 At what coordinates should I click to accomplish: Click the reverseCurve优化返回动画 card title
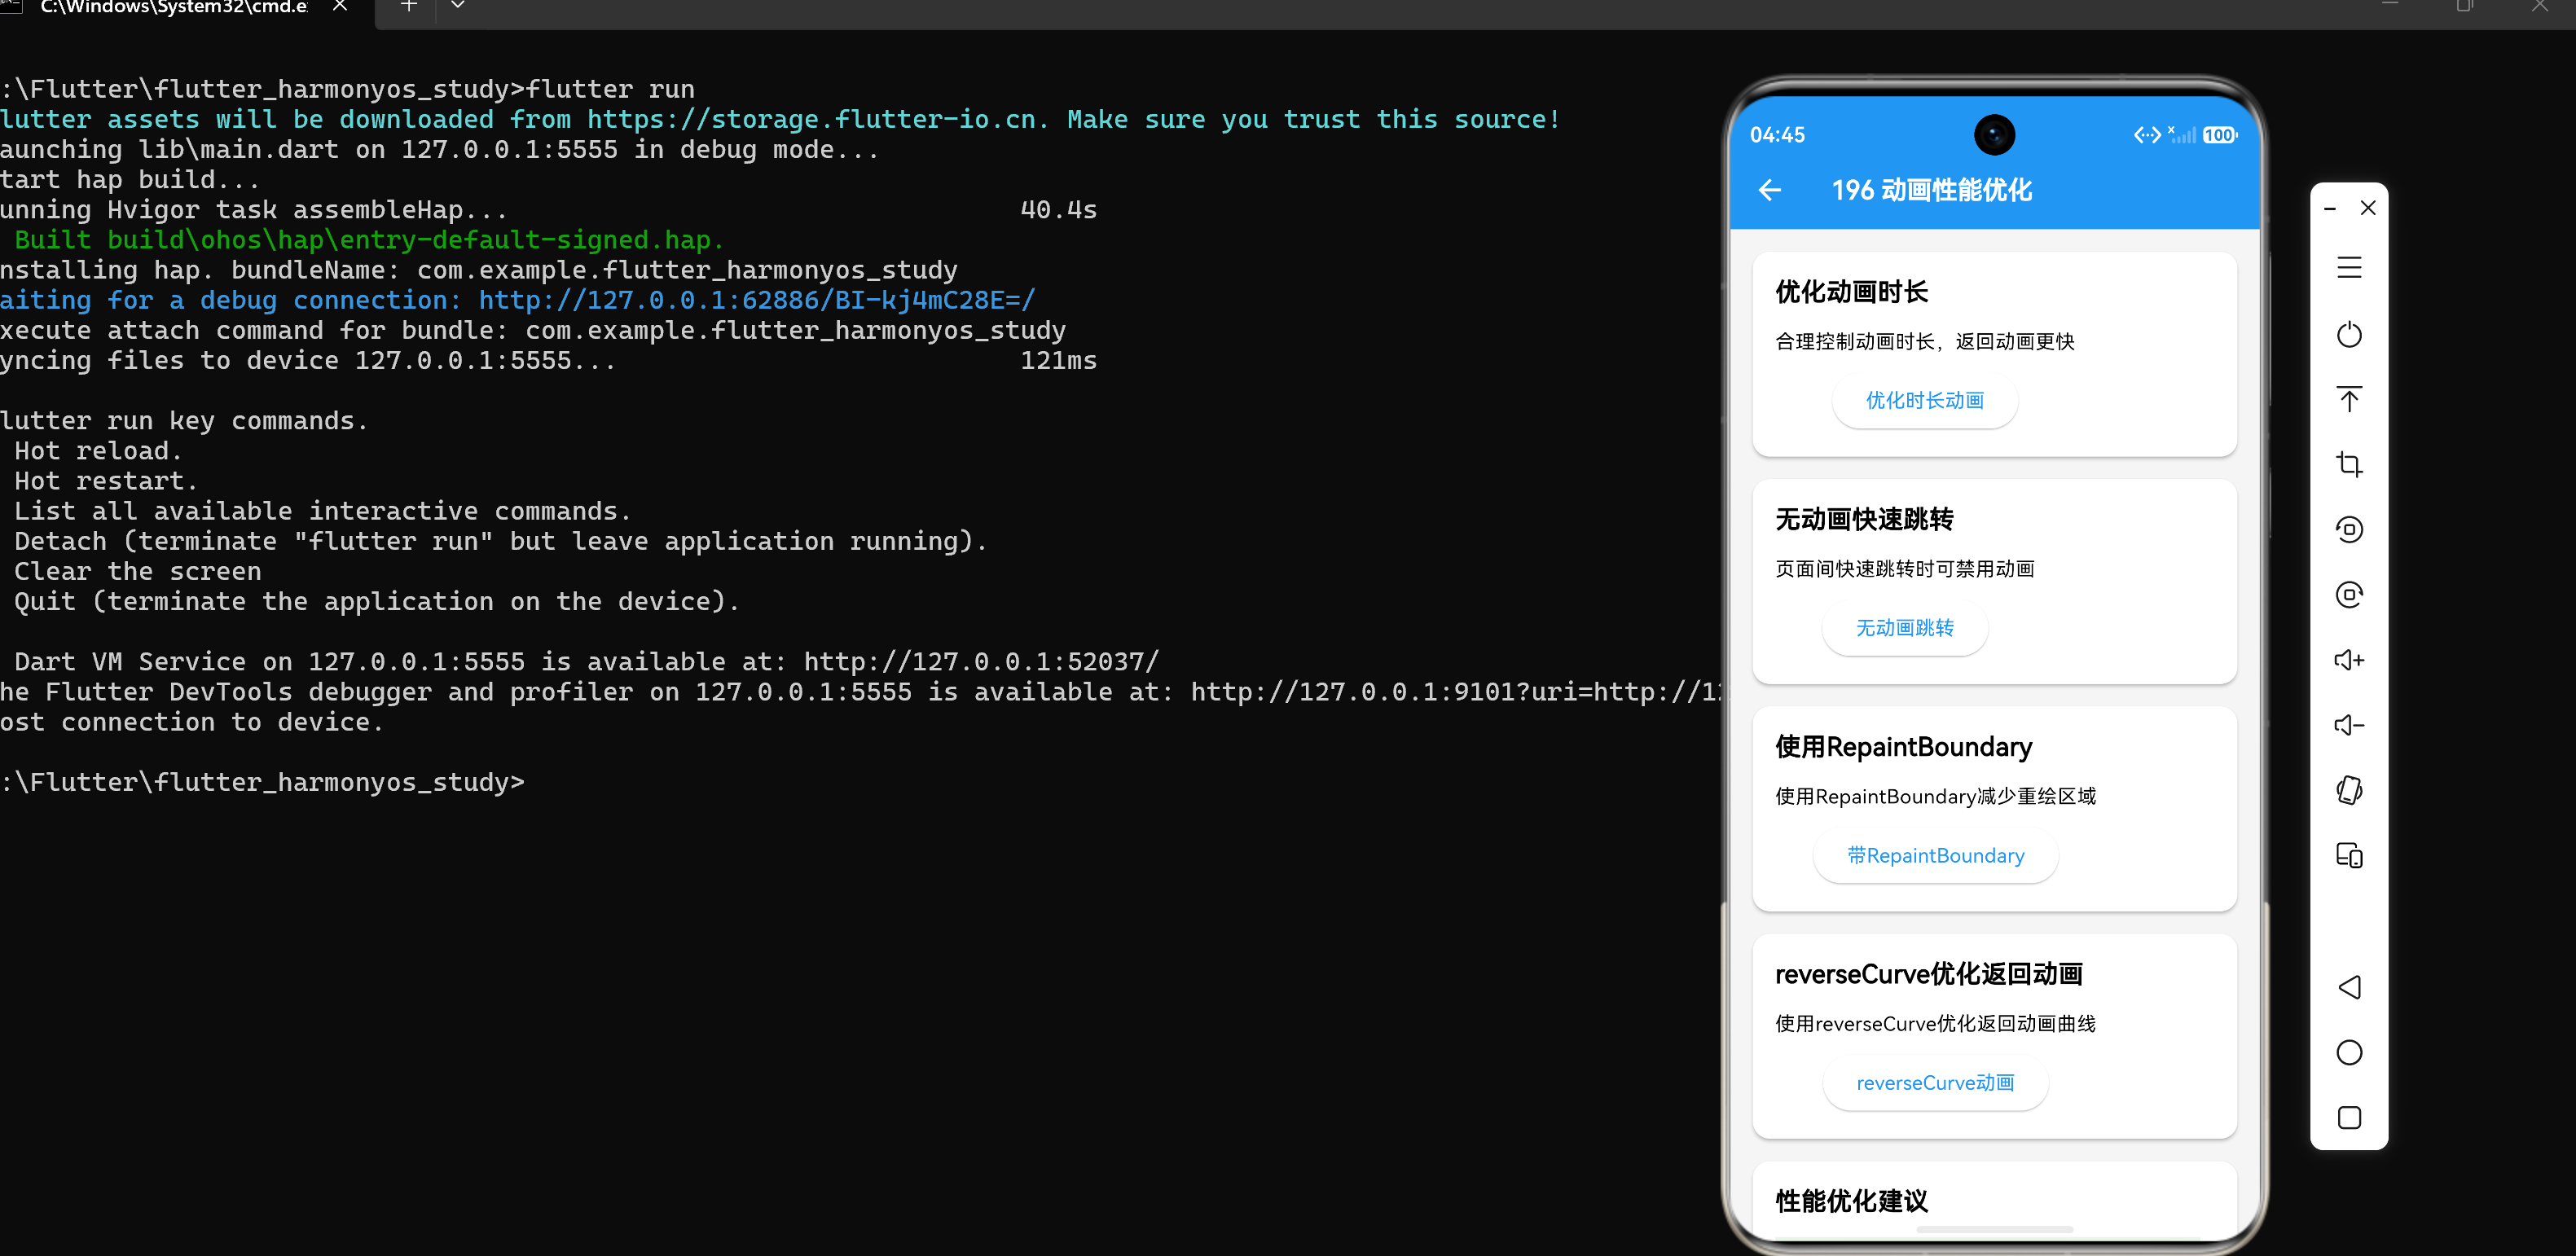[x=1928, y=974]
